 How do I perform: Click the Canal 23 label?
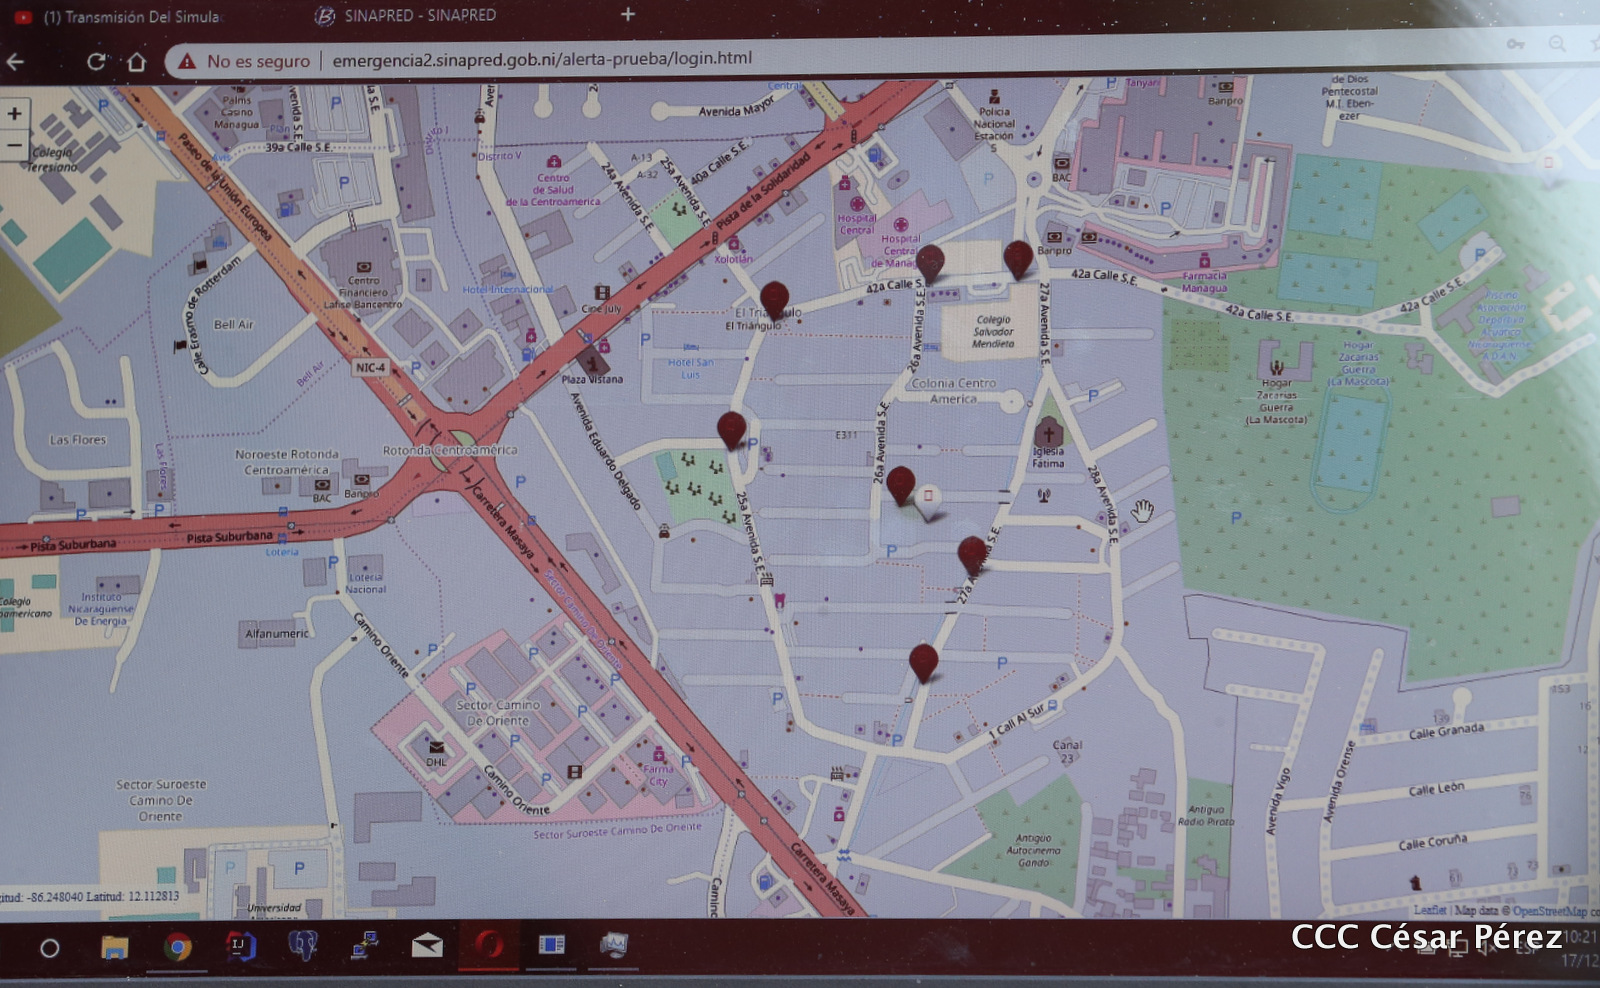1067,751
